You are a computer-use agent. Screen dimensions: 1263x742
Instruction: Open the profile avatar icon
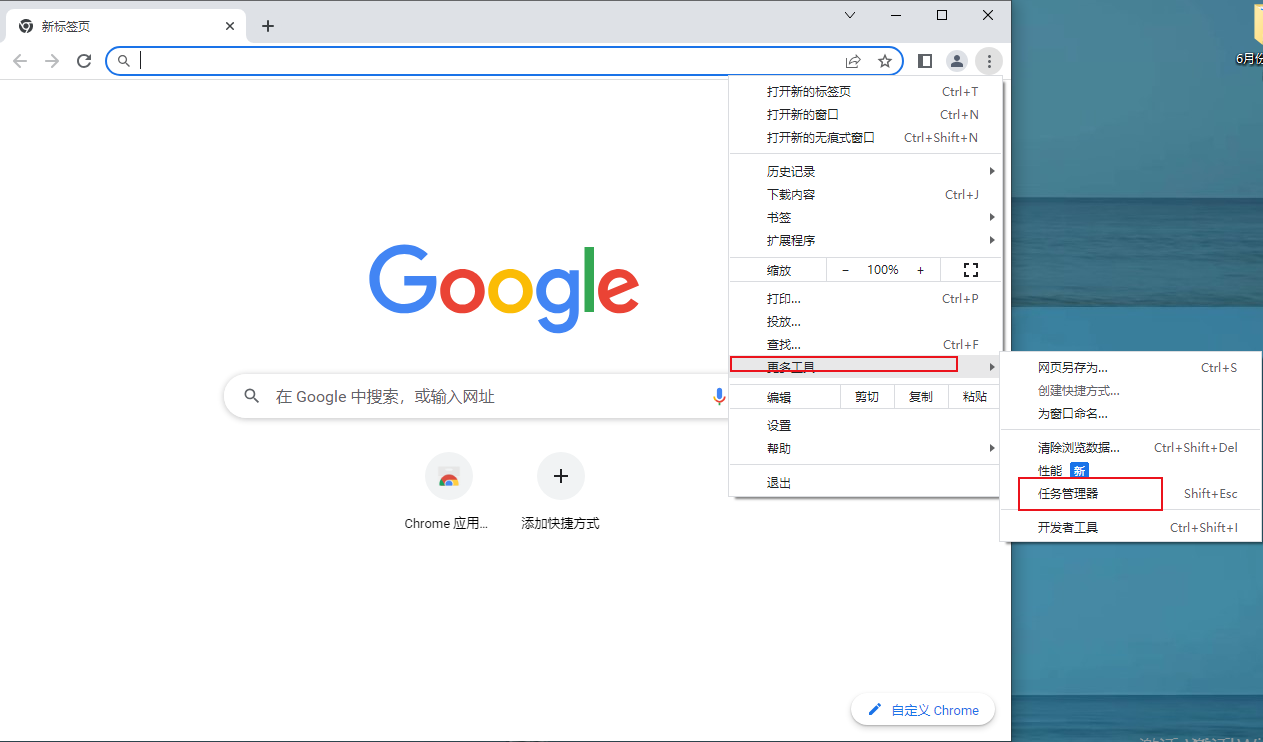pos(957,61)
